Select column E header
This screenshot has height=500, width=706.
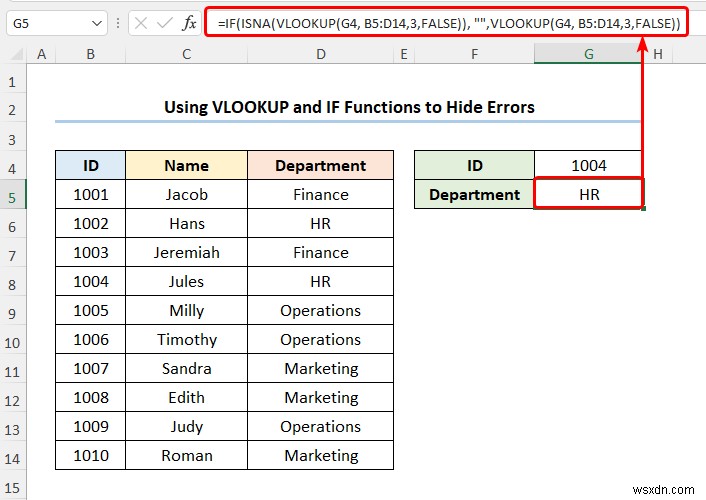(x=404, y=55)
